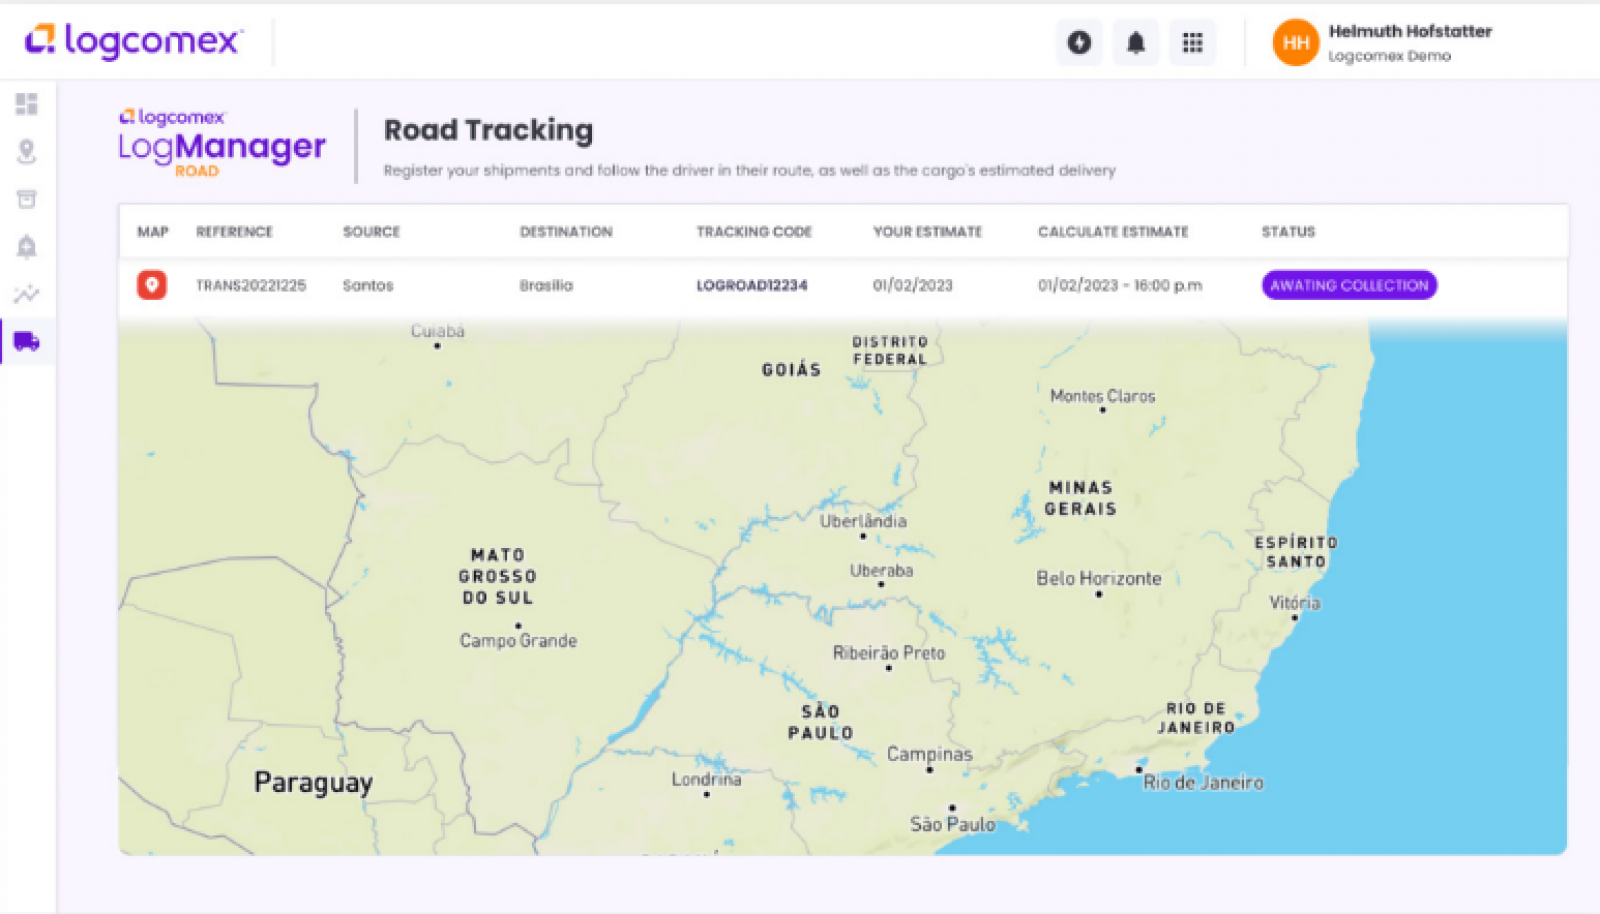Select the truck Road Tracking sidebar icon
This screenshot has width=1600, height=914.
(x=27, y=342)
